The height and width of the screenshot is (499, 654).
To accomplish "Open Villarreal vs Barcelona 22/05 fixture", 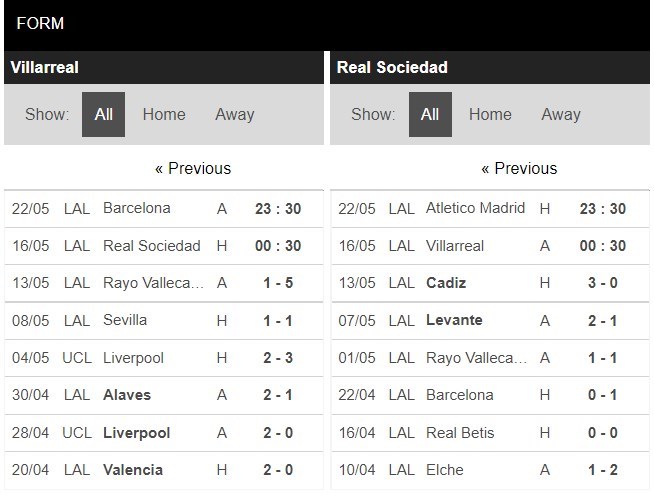I will pyautogui.click(x=164, y=209).
